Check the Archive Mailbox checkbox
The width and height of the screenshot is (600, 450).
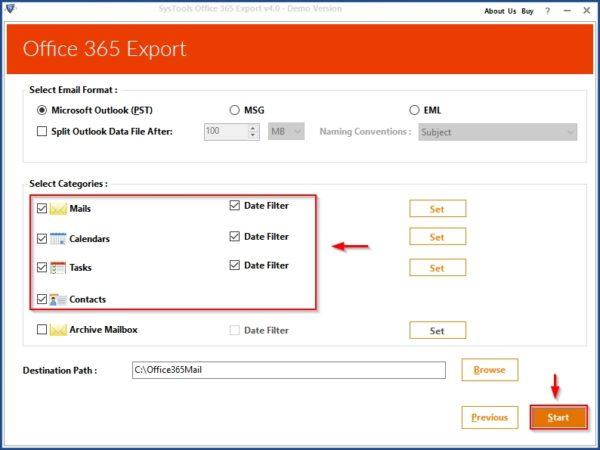click(x=42, y=329)
